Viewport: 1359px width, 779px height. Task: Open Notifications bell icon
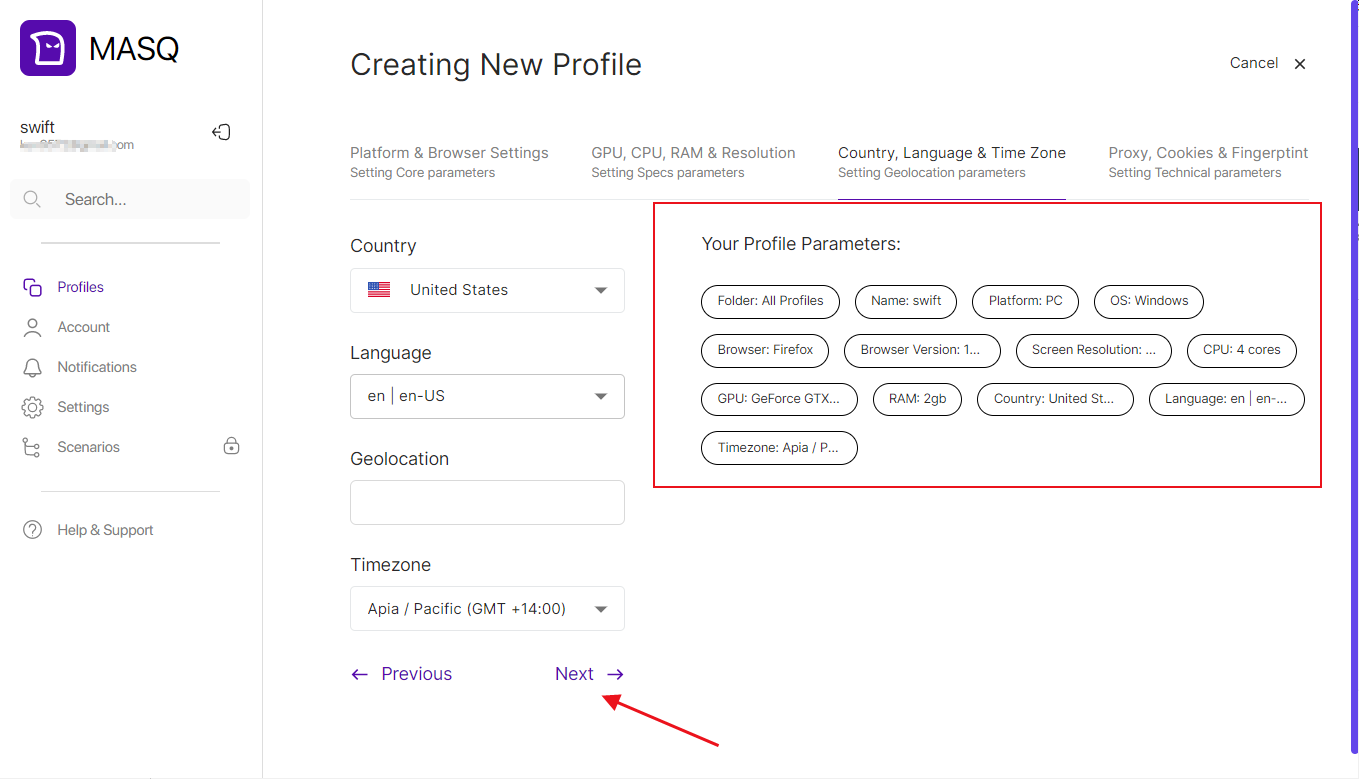(x=32, y=367)
